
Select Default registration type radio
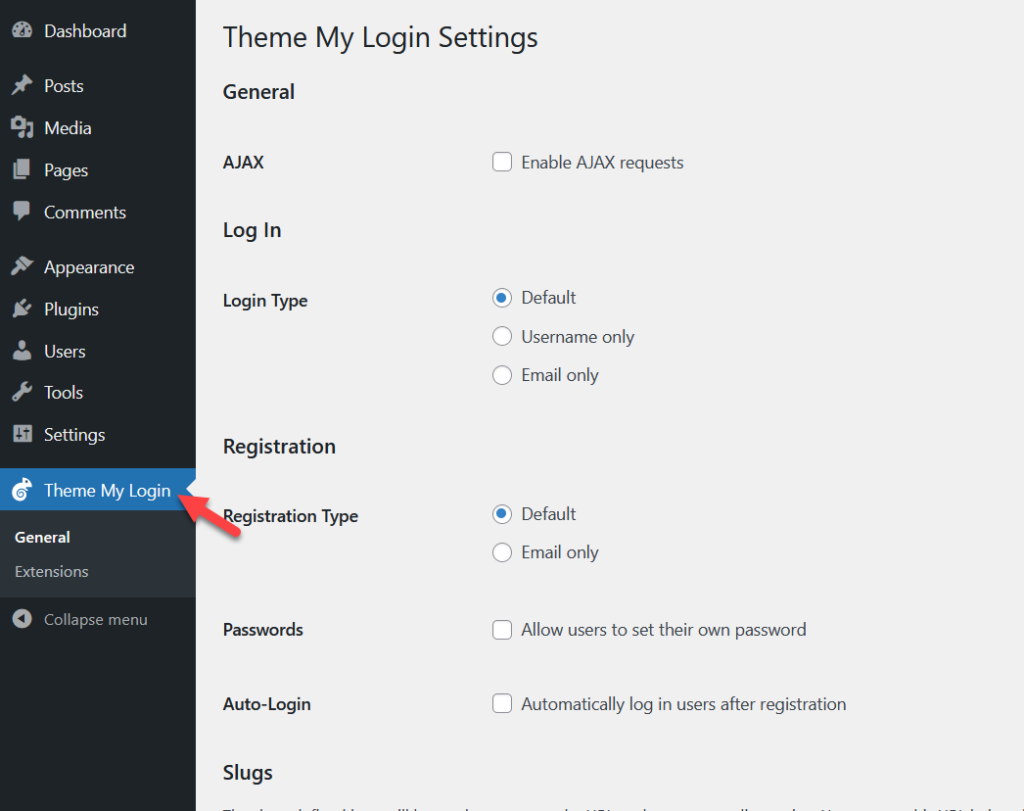click(x=502, y=514)
